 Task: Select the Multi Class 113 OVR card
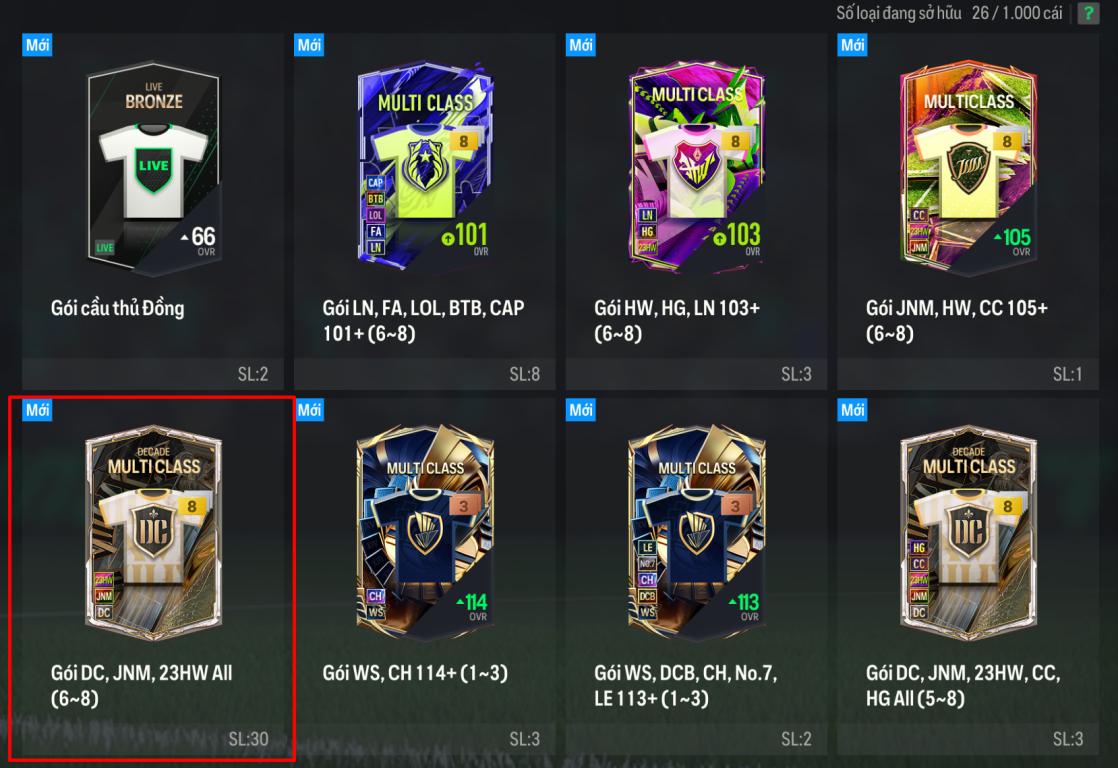click(x=697, y=533)
